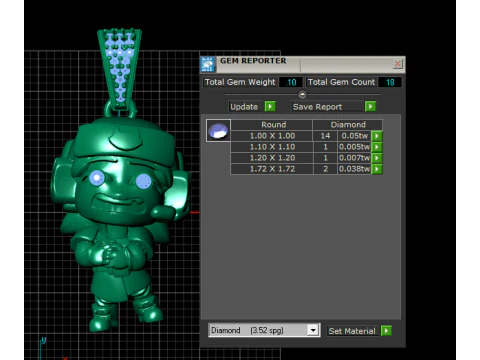480x360 pixels.
Task: Click the quantity 14 cell
Action: point(325,136)
